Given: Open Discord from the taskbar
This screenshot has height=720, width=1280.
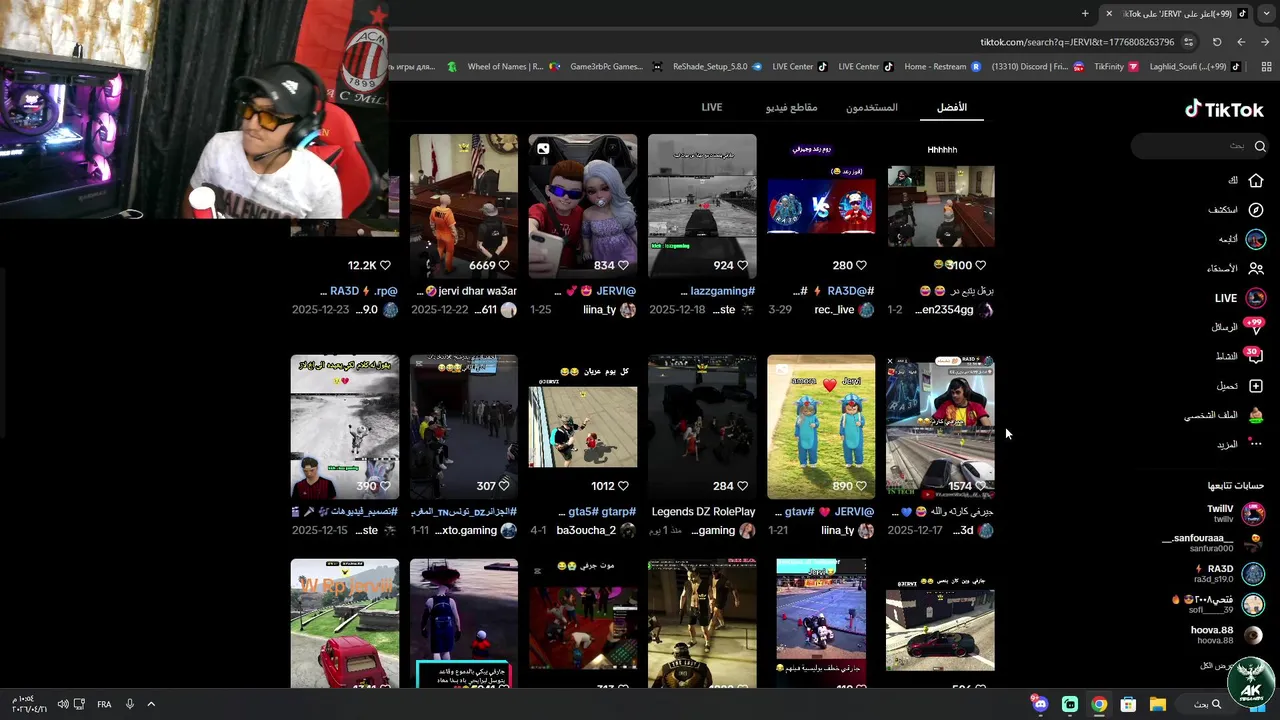Looking at the screenshot, I should click(1041, 704).
